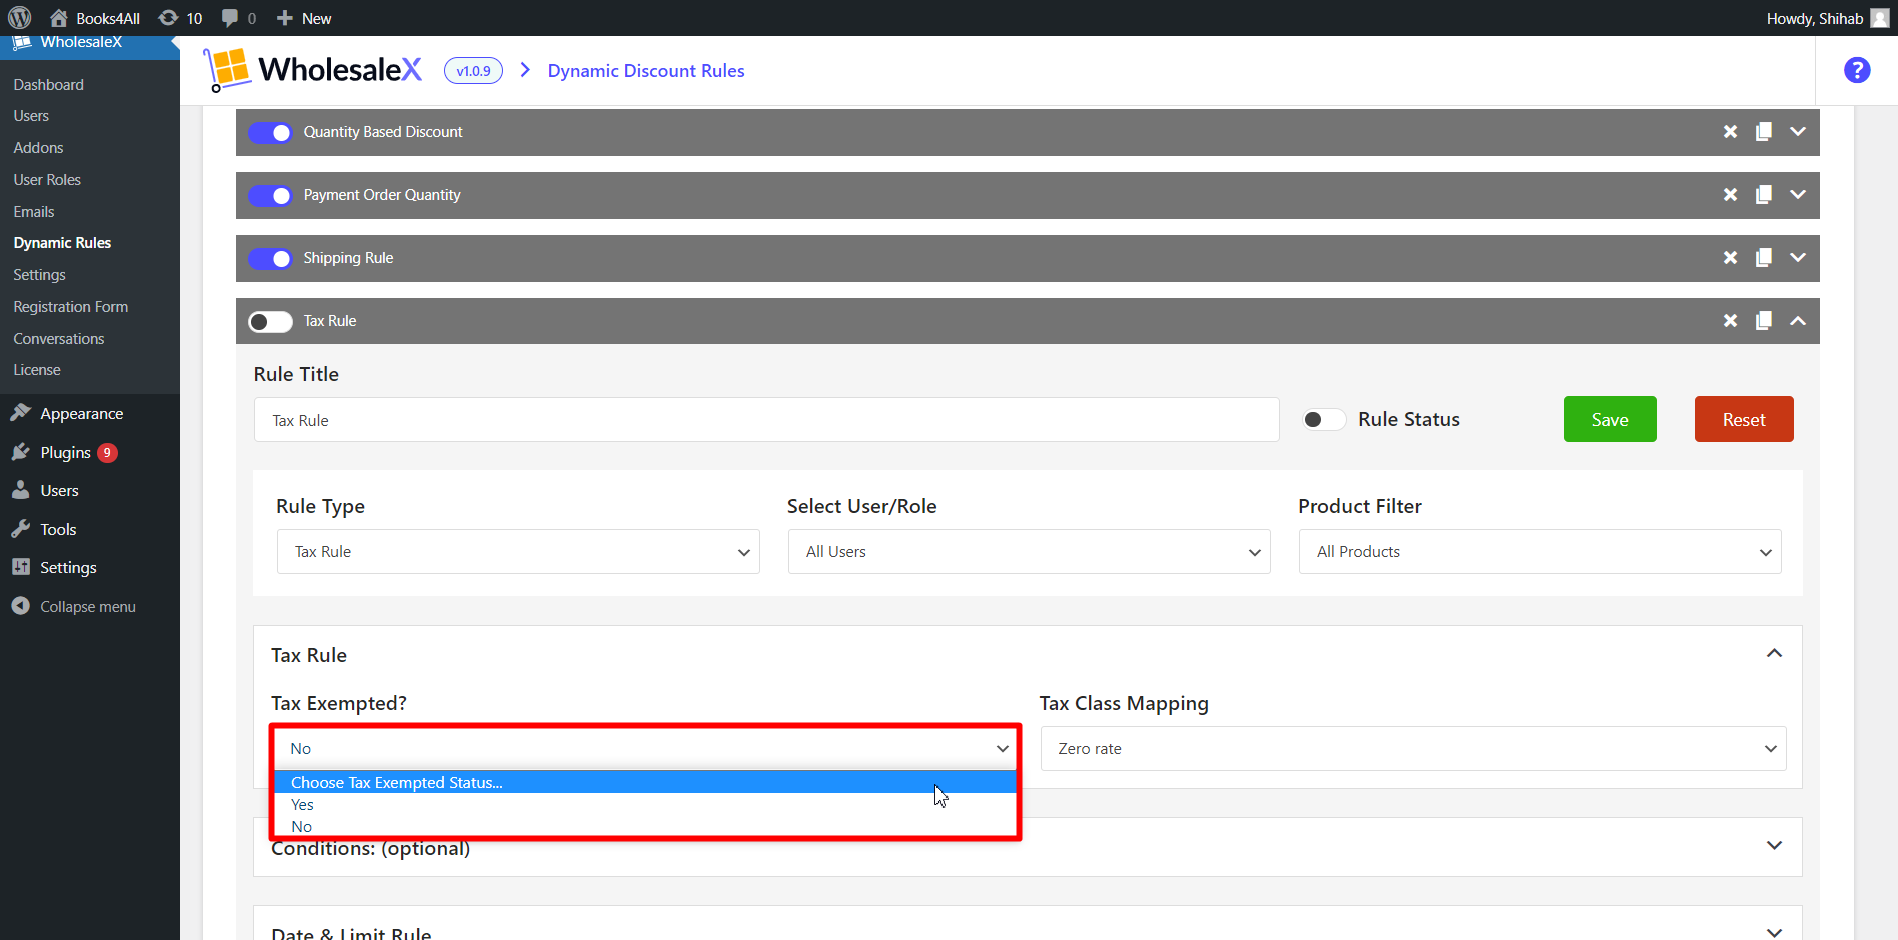Open Registration Form in the sidebar

pyautogui.click(x=71, y=307)
